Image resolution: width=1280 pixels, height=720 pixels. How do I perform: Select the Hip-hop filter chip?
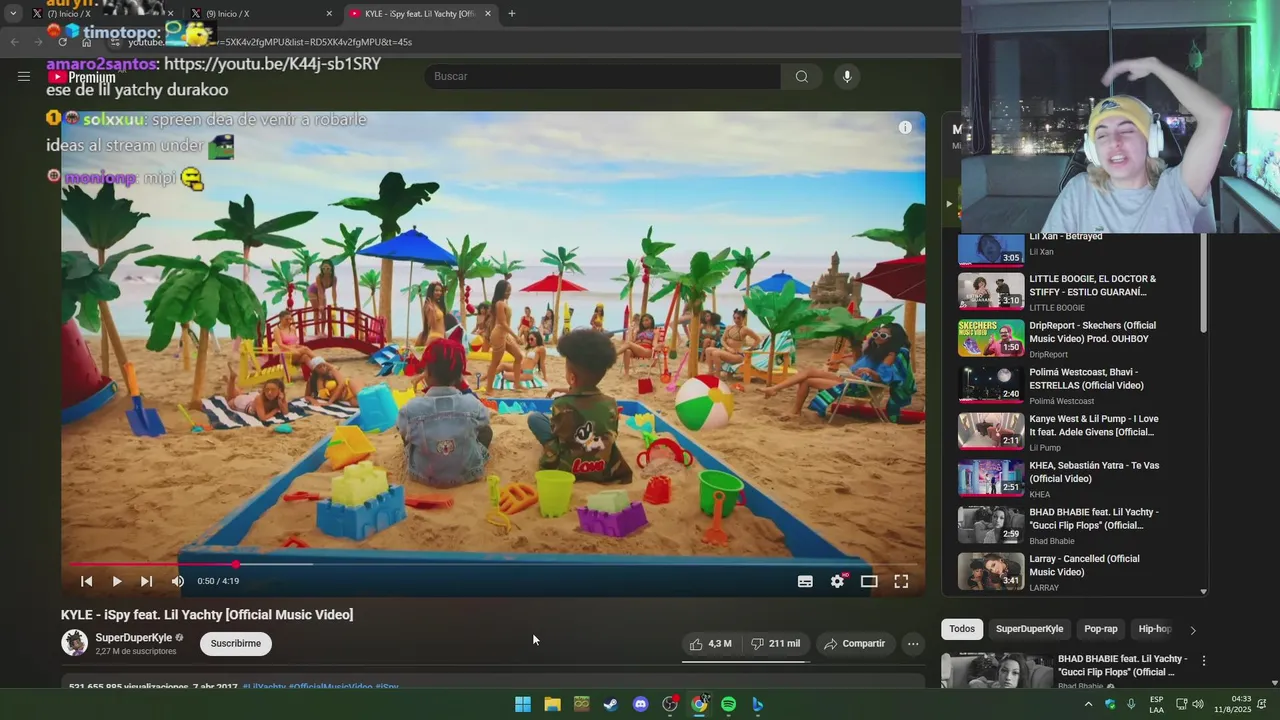(x=1154, y=629)
